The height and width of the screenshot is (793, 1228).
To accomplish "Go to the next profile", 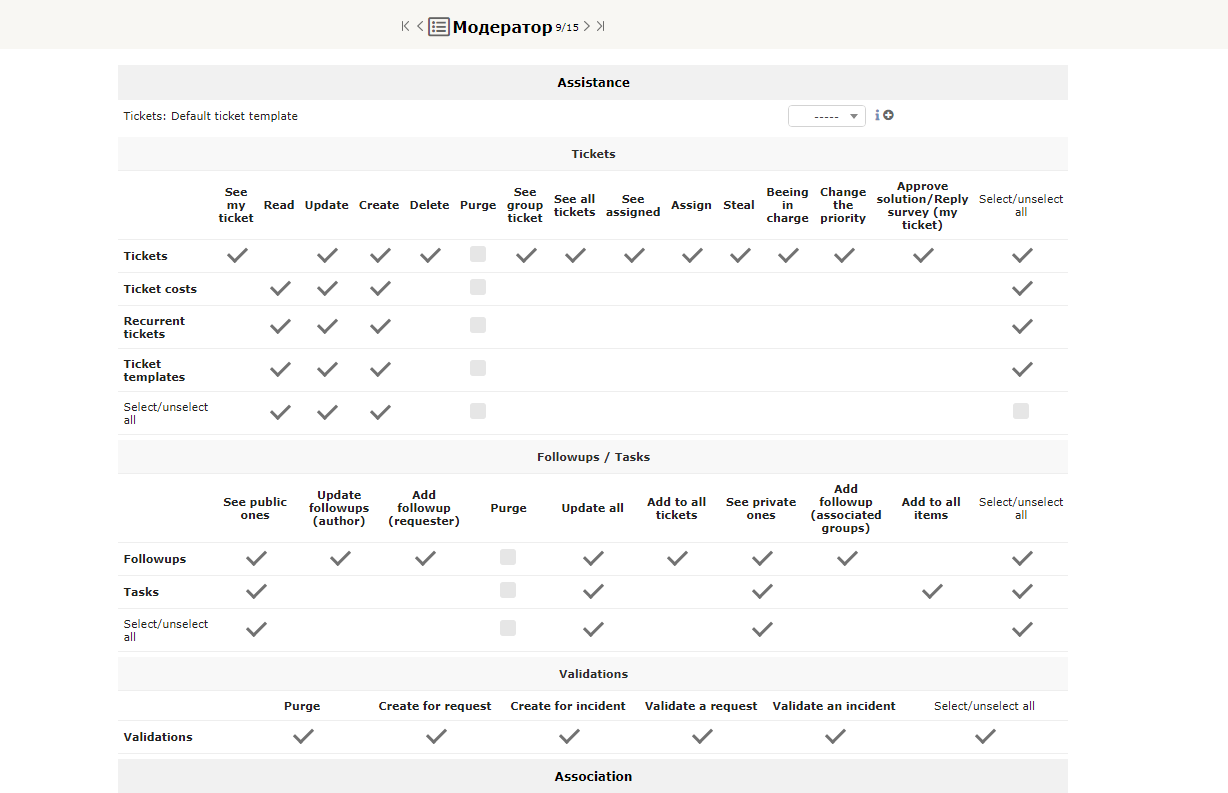I will coord(587,26).
